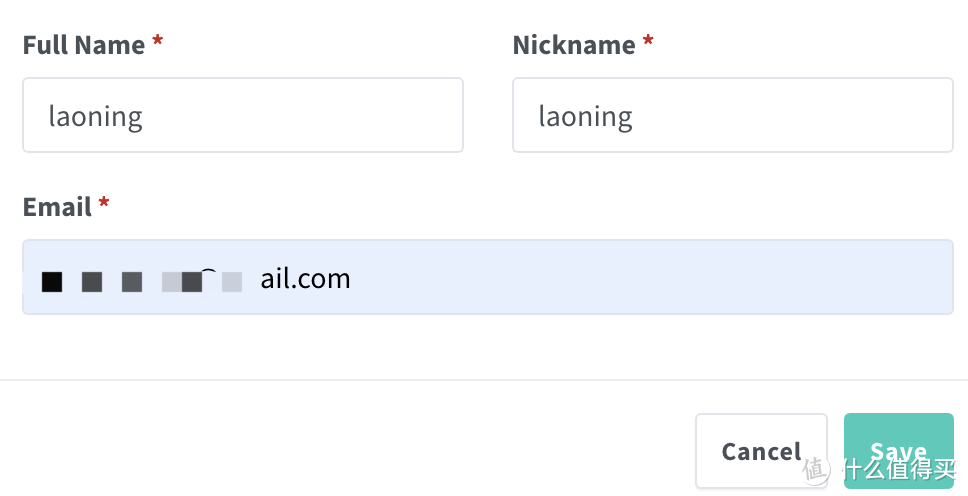968x496 pixels.
Task: Click the curved mark above redacted email
Action: [x=209, y=271]
